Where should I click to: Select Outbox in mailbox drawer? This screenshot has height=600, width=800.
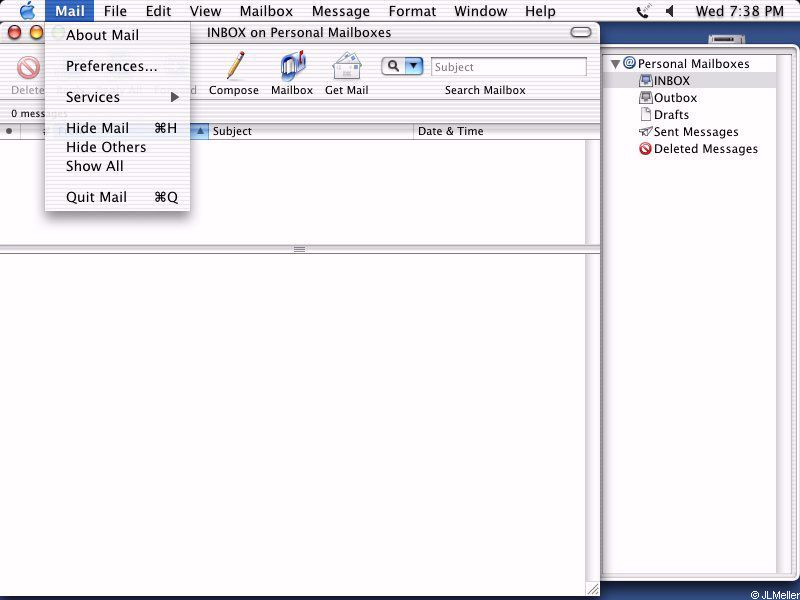[690, 97]
